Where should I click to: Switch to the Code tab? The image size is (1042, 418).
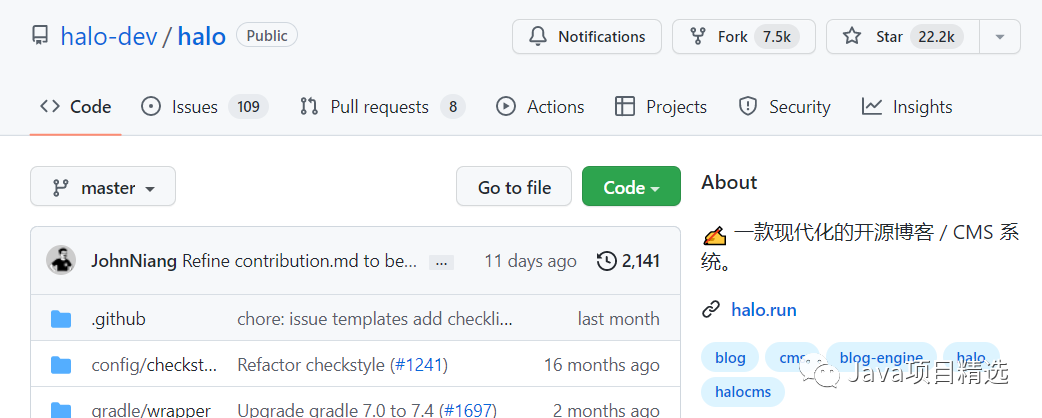coord(75,107)
